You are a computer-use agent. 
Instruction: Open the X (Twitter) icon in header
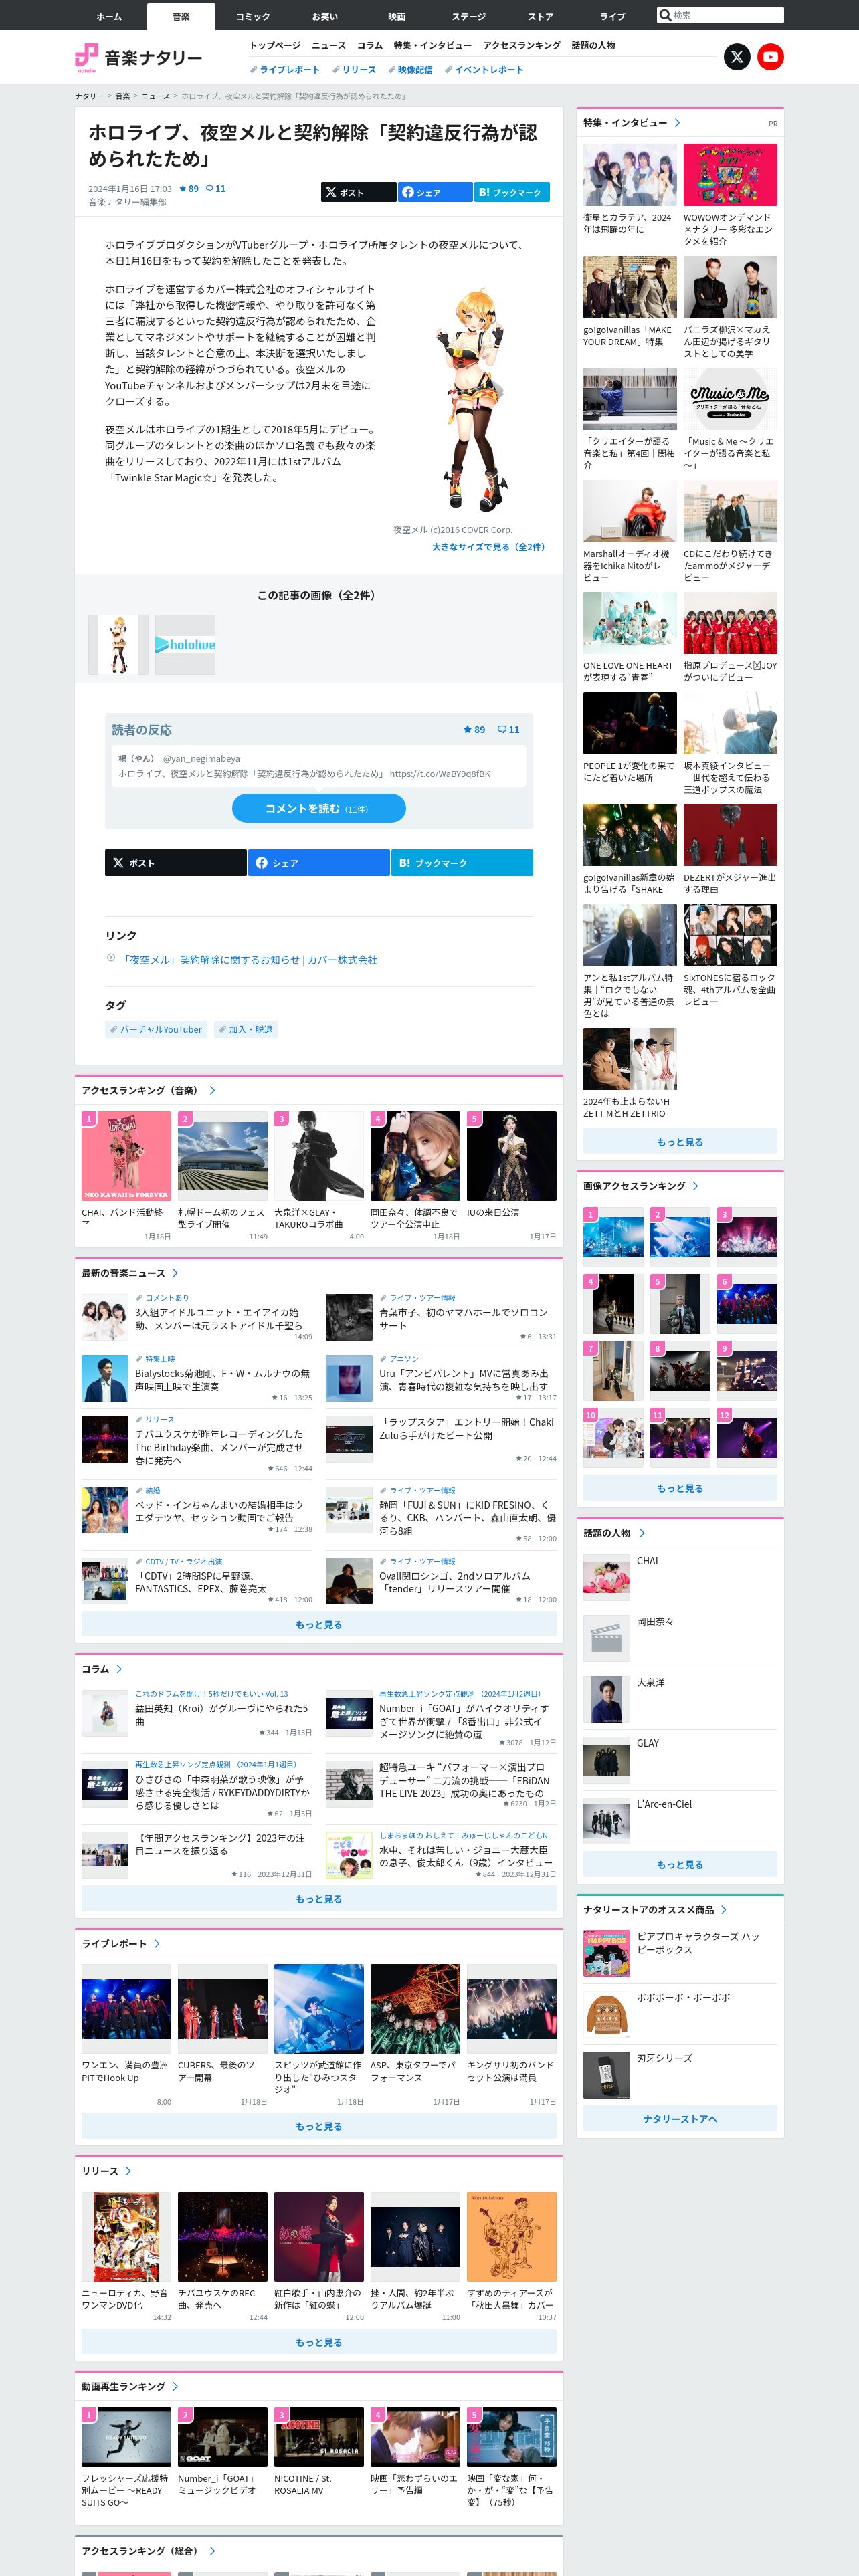[x=737, y=57]
